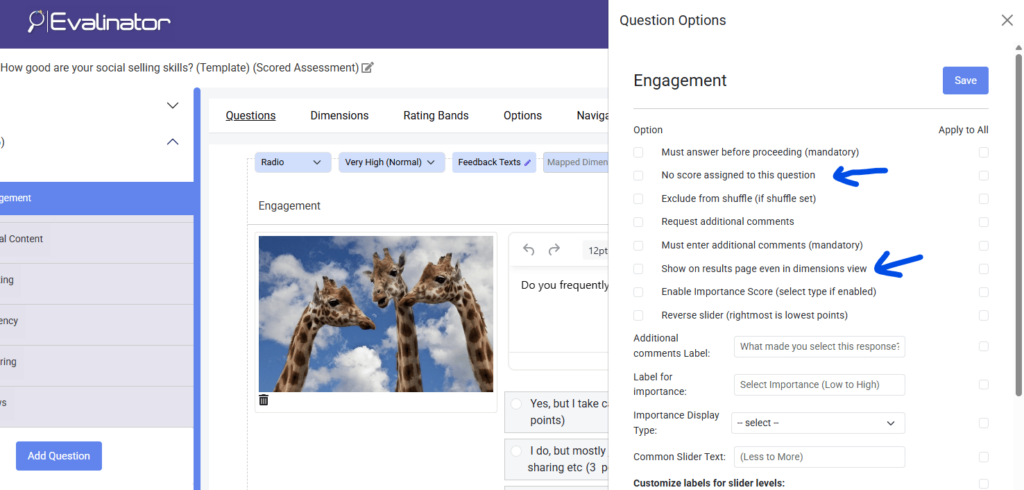This screenshot has width=1024, height=490.
Task: Apply Common Slider Text to all
Action: point(984,457)
